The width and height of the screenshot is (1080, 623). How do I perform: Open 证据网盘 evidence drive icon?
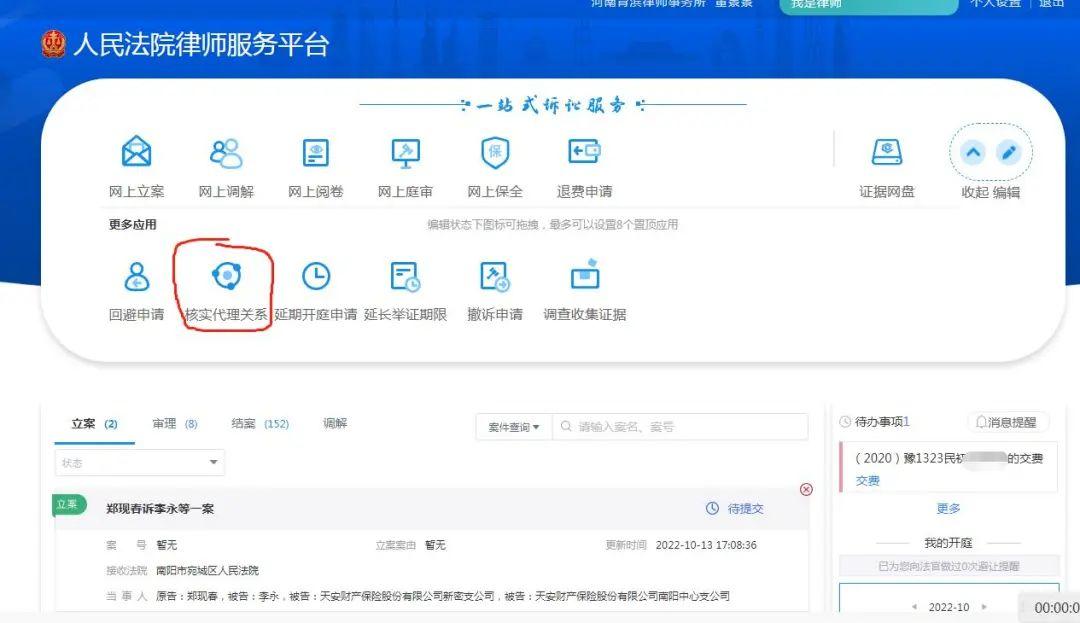tap(886, 152)
